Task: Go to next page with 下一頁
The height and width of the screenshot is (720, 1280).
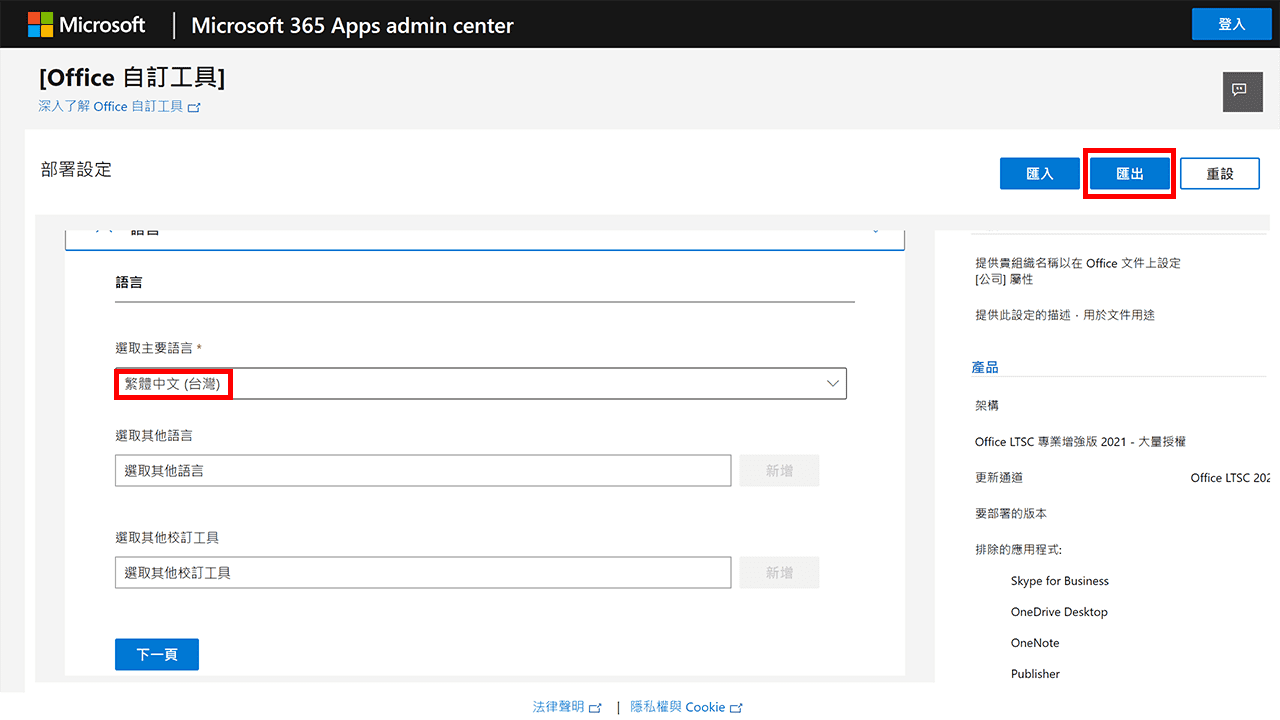Action: (157, 654)
